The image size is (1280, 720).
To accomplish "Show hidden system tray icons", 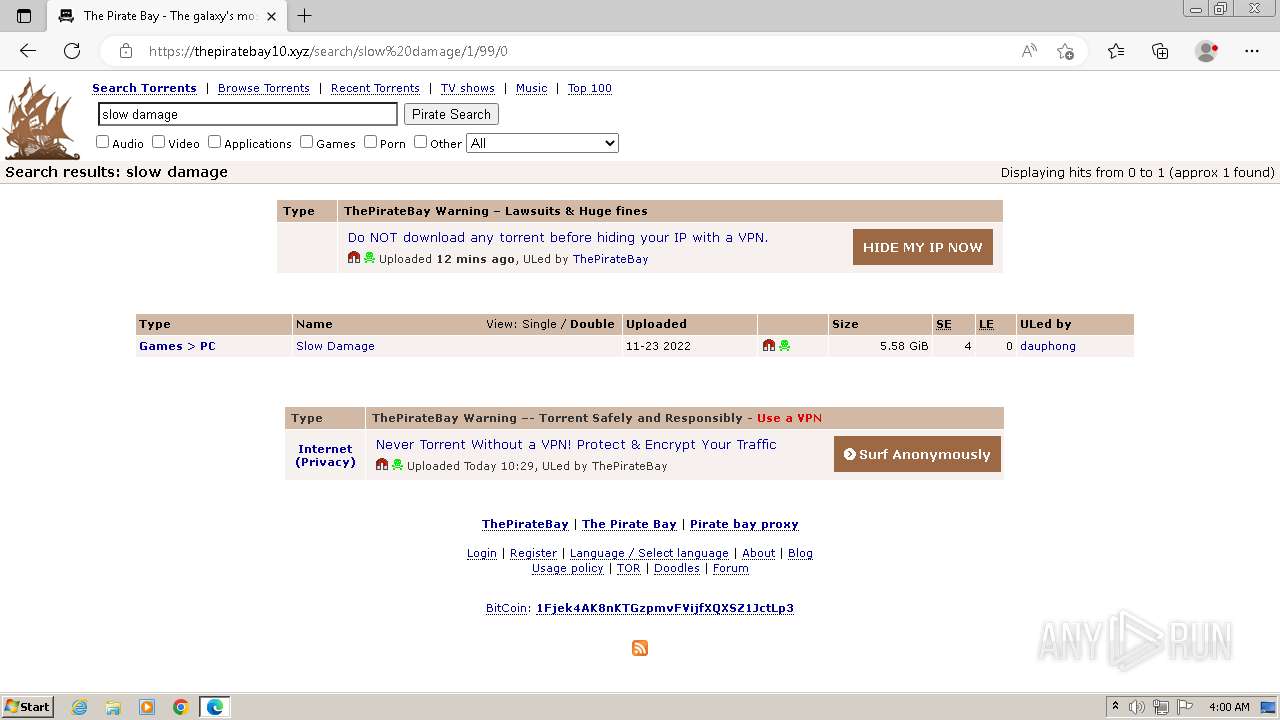I will (x=1115, y=707).
